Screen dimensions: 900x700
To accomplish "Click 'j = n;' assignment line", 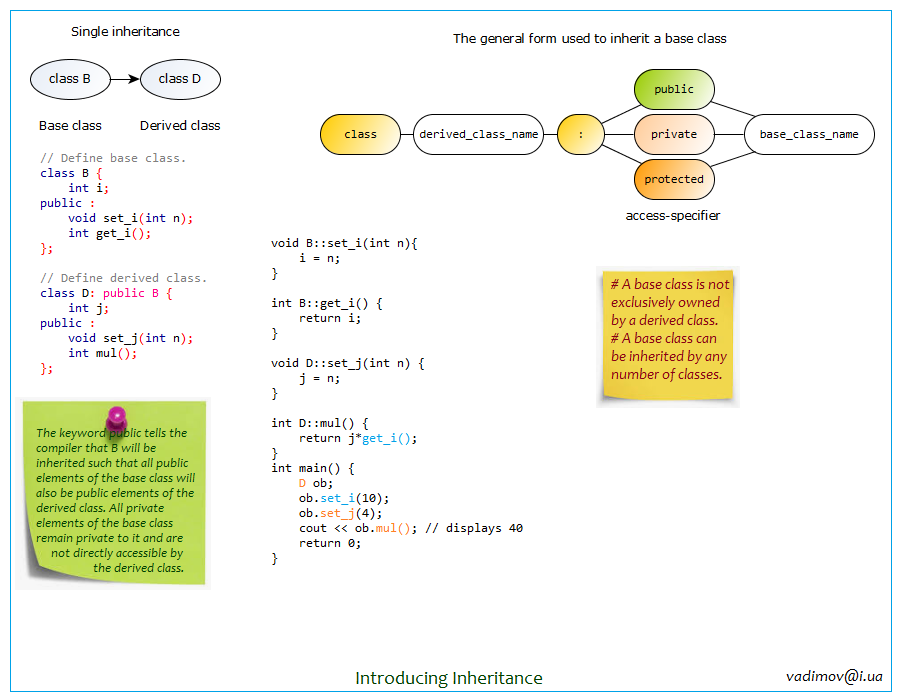I will pyautogui.click(x=320, y=379).
